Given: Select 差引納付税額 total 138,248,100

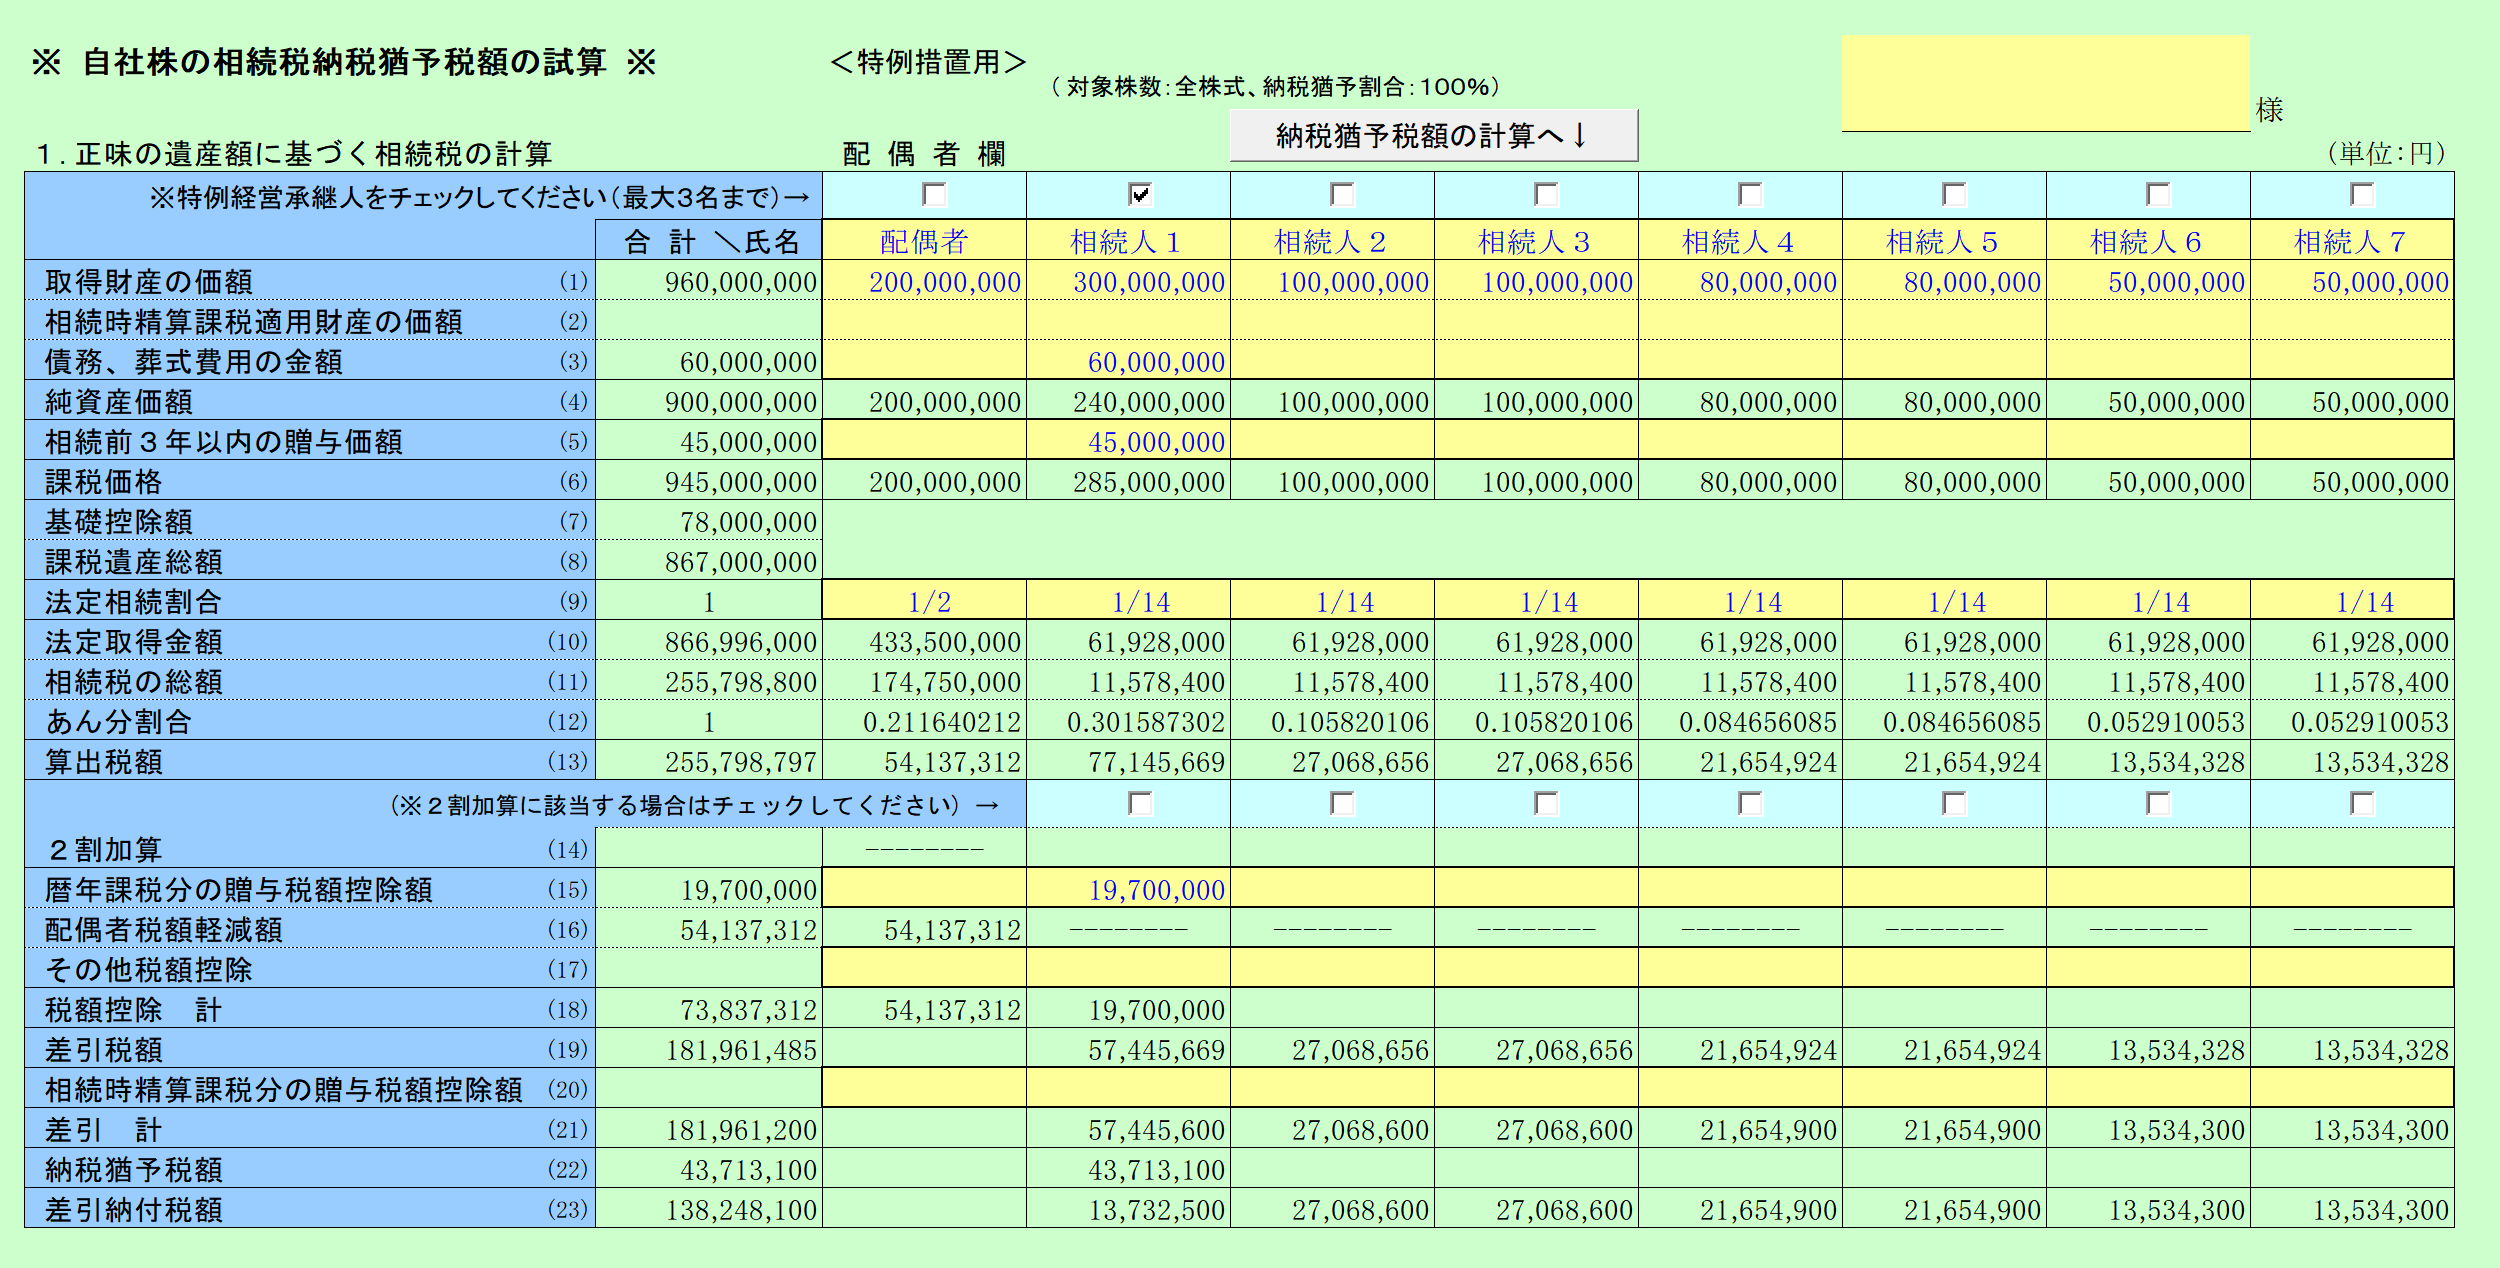Looking at the screenshot, I should click(x=709, y=1209).
